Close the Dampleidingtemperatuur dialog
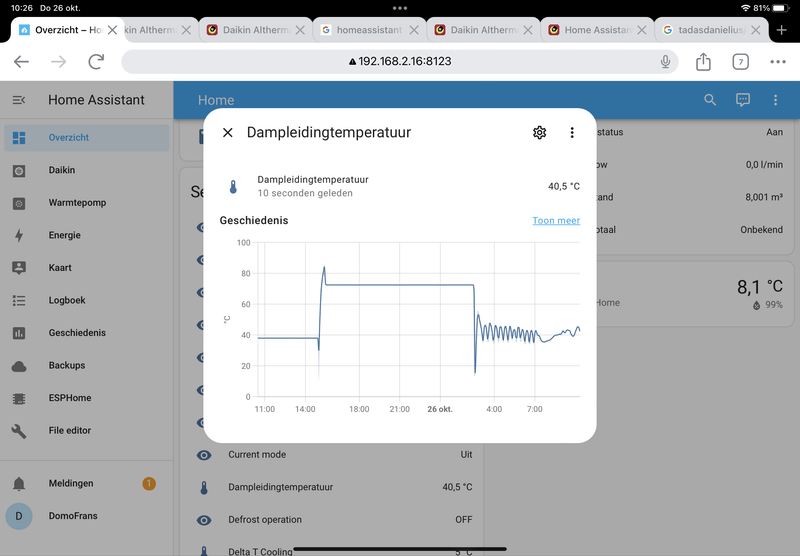Viewport: 800px width, 556px height. pos(228,133)
